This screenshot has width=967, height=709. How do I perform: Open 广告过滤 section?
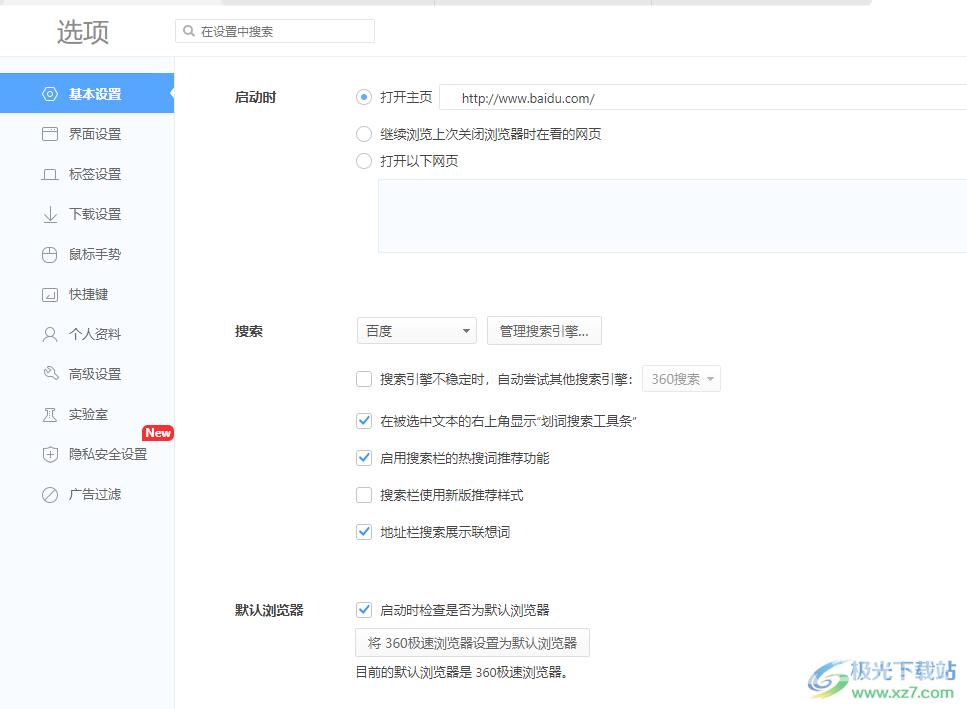pos(87,494)
